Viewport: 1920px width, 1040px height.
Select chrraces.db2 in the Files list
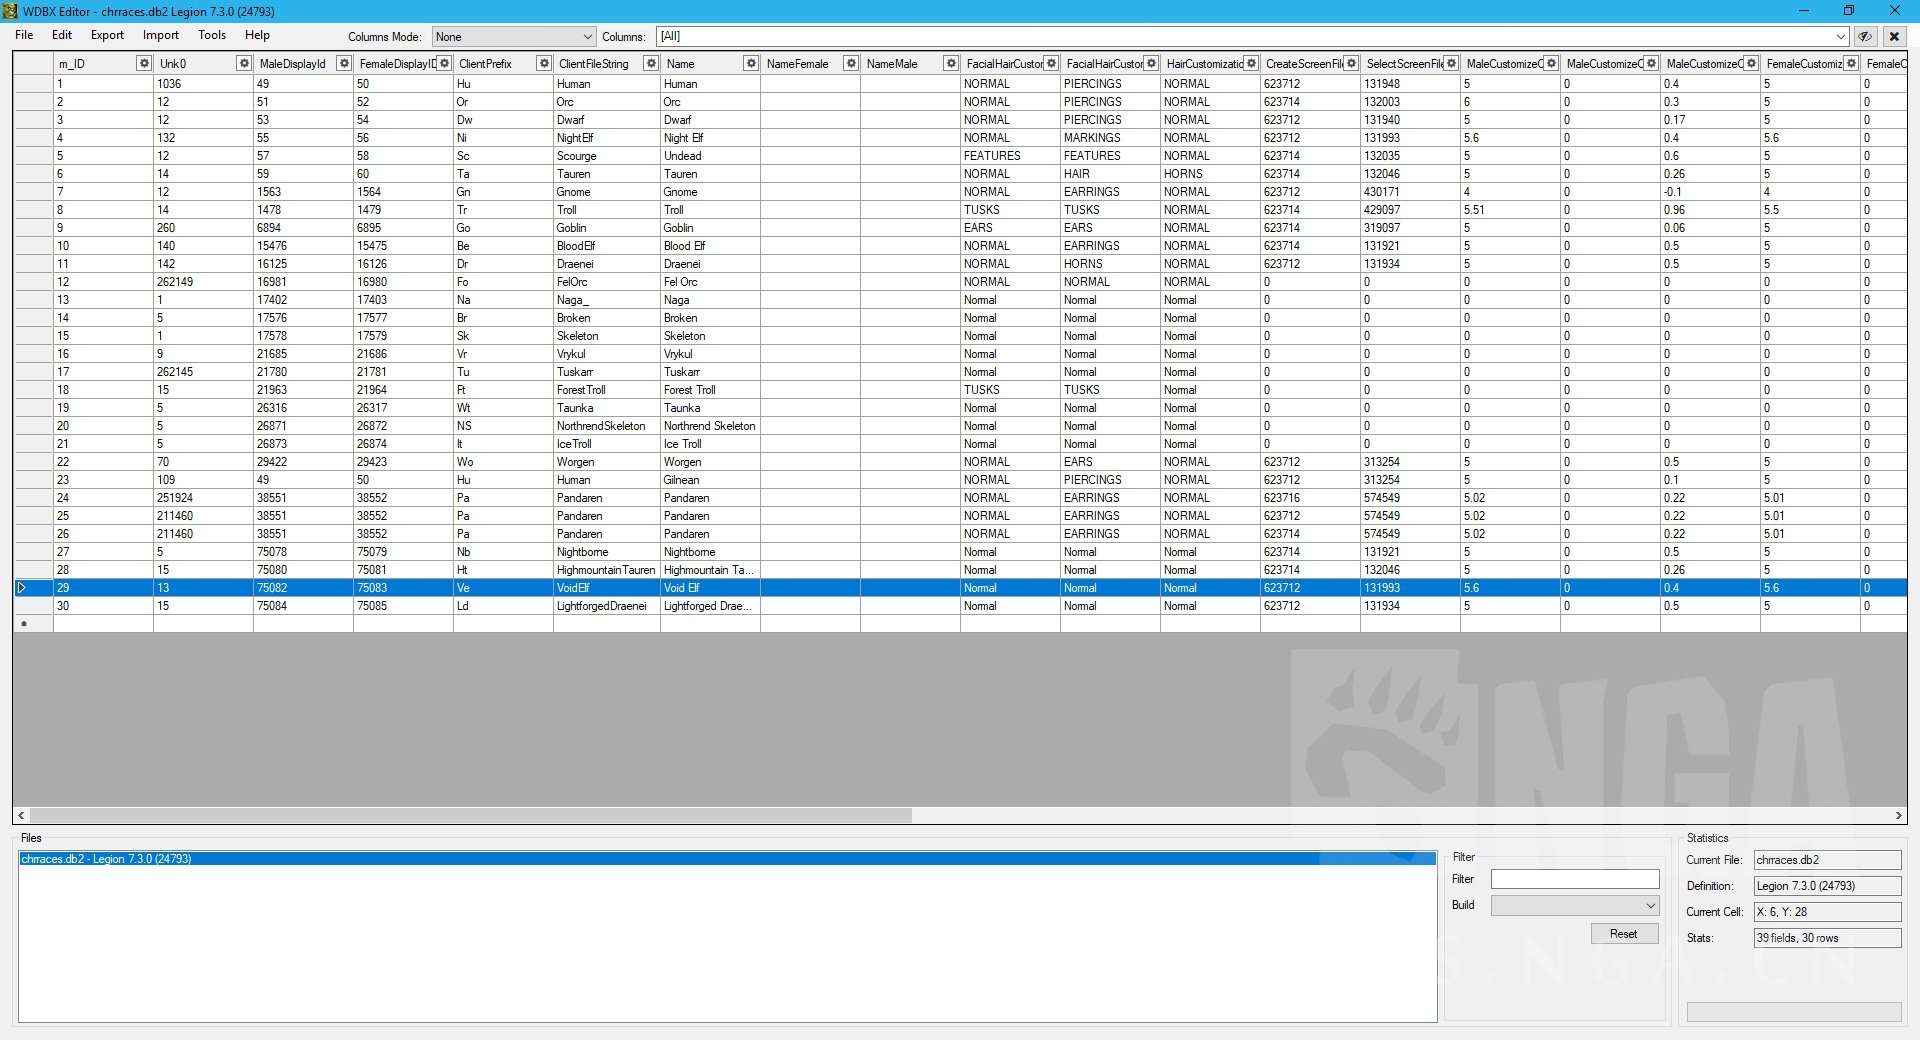[106, 859]
